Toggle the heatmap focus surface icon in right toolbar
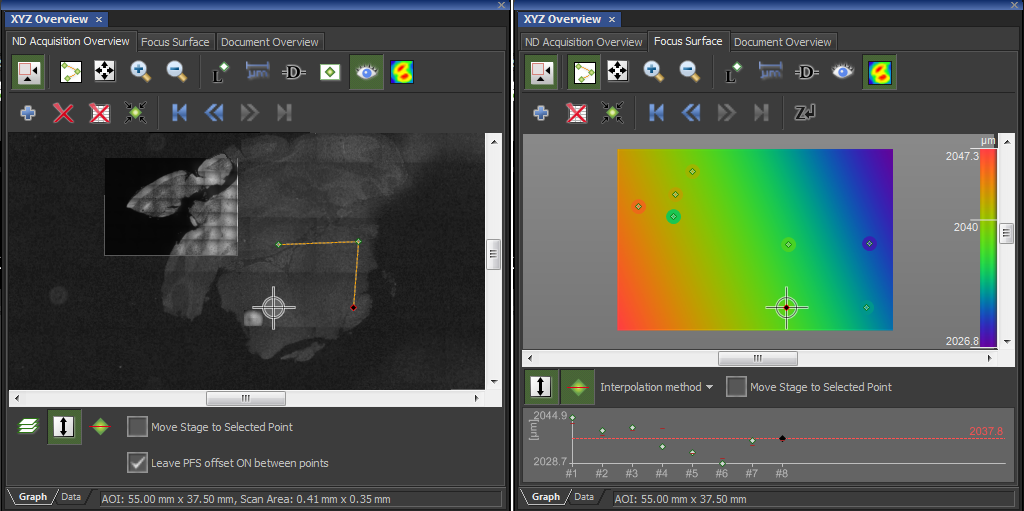Viewport: 1024px width, 511px height. 880,72
